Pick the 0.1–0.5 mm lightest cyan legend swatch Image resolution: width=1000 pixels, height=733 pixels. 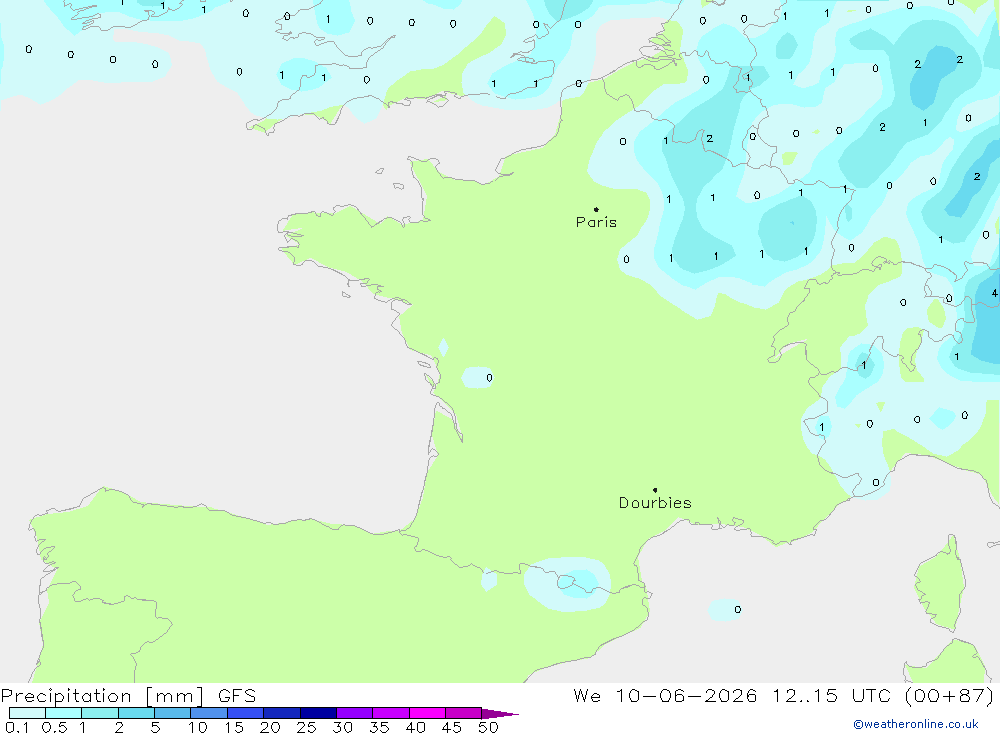tap(27, 713)
